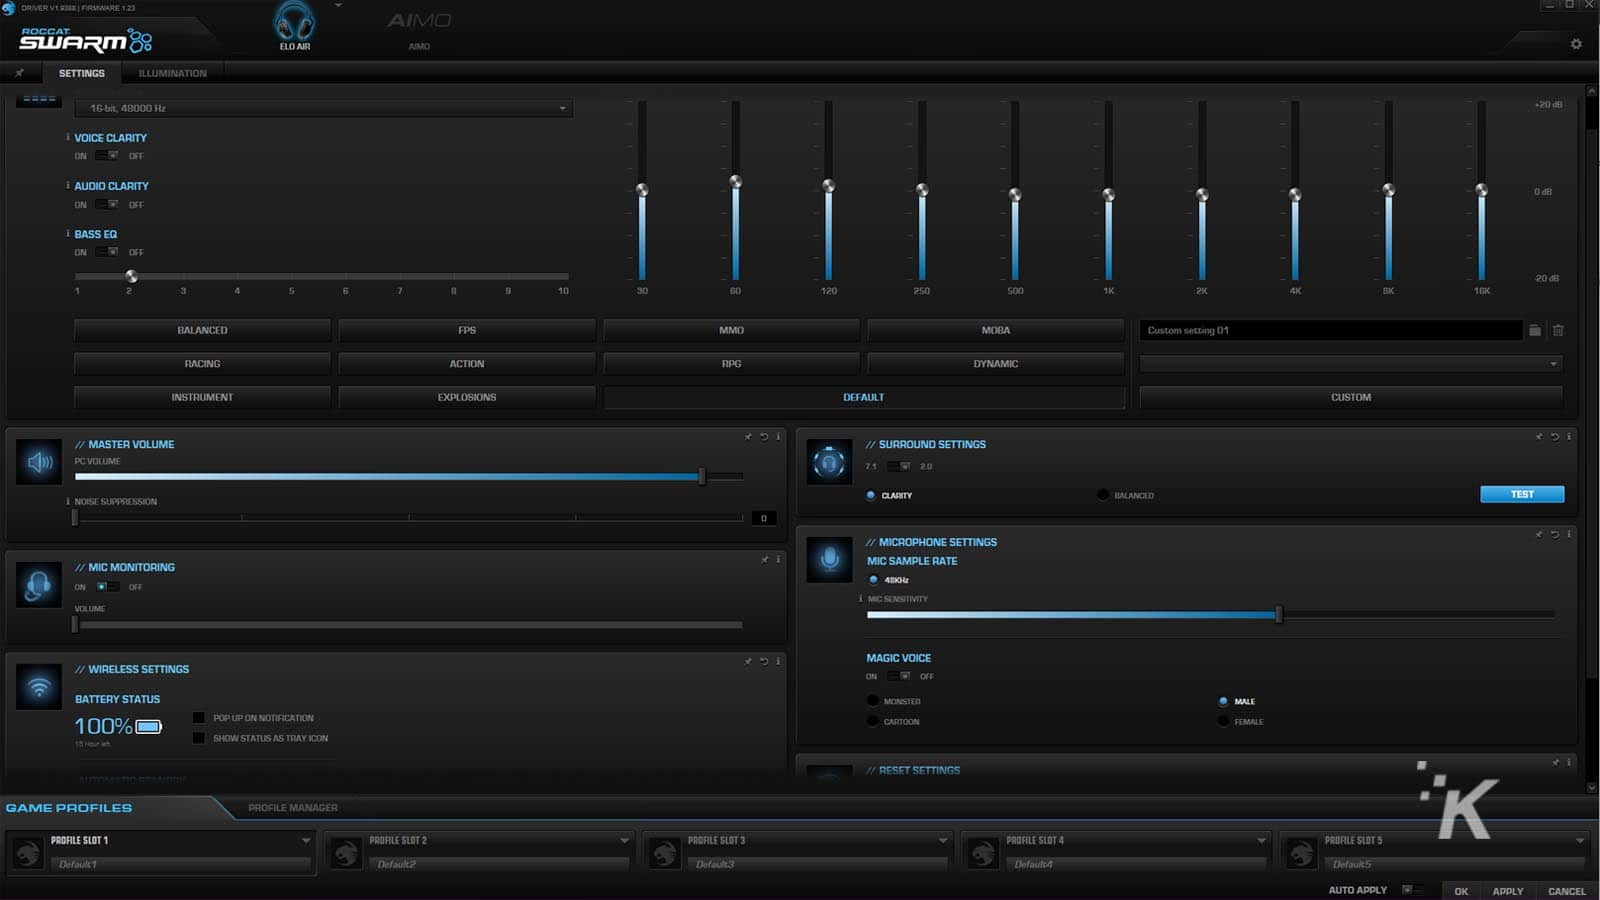Open settings via the top-right gear icon

(1576, 44)
